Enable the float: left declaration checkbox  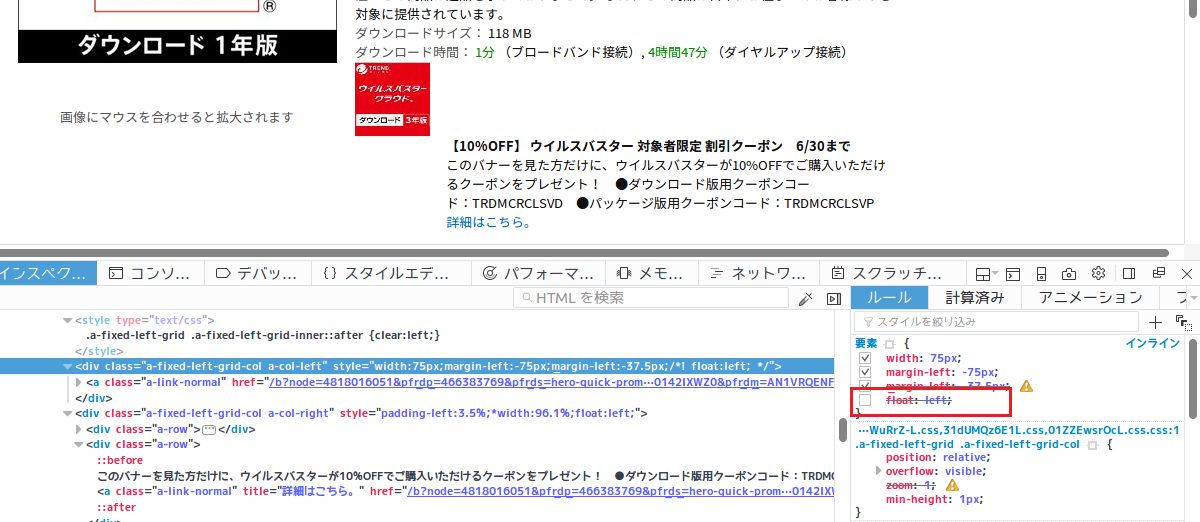[865, 400]
